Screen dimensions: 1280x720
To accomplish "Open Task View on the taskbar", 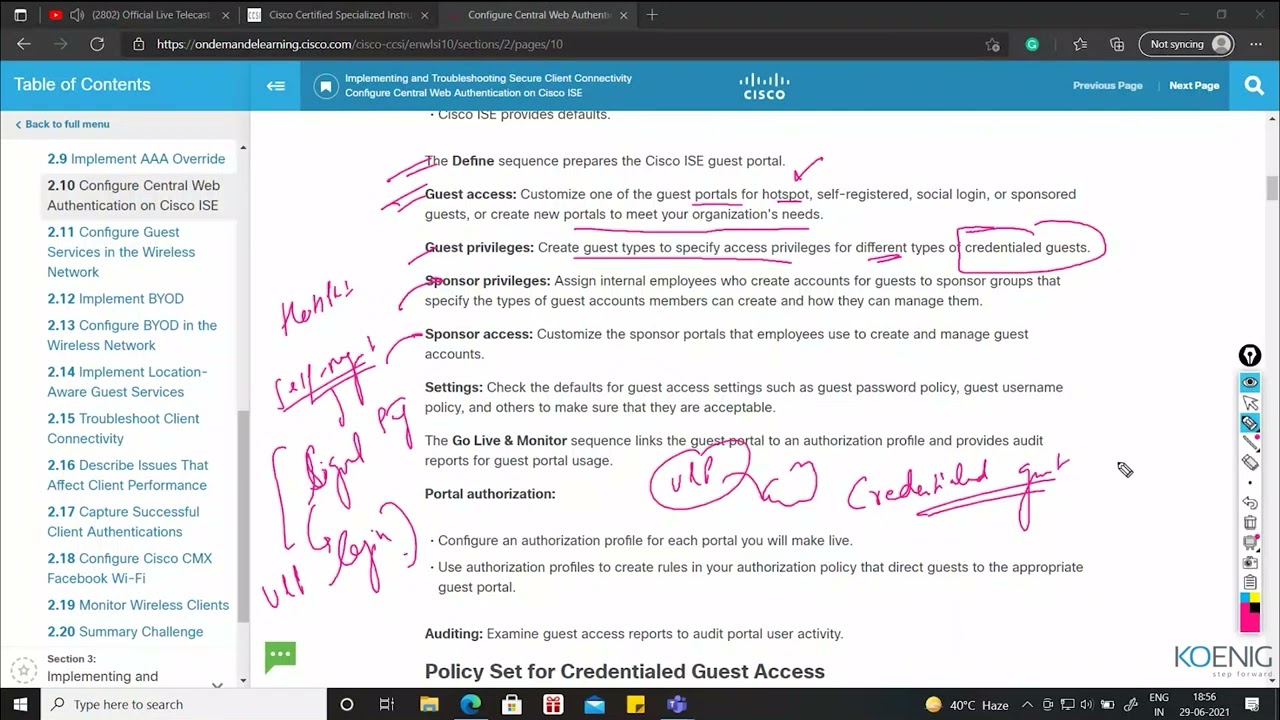I will click(387, 705).
